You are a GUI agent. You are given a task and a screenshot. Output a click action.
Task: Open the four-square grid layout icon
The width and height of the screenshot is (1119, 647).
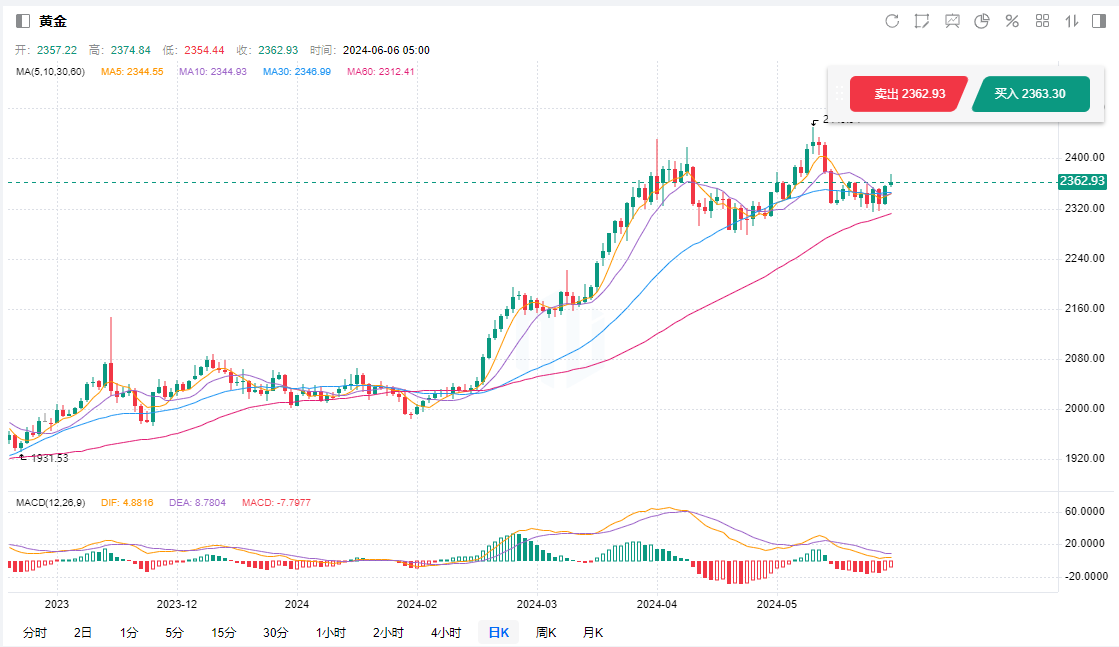(1042, 21)
